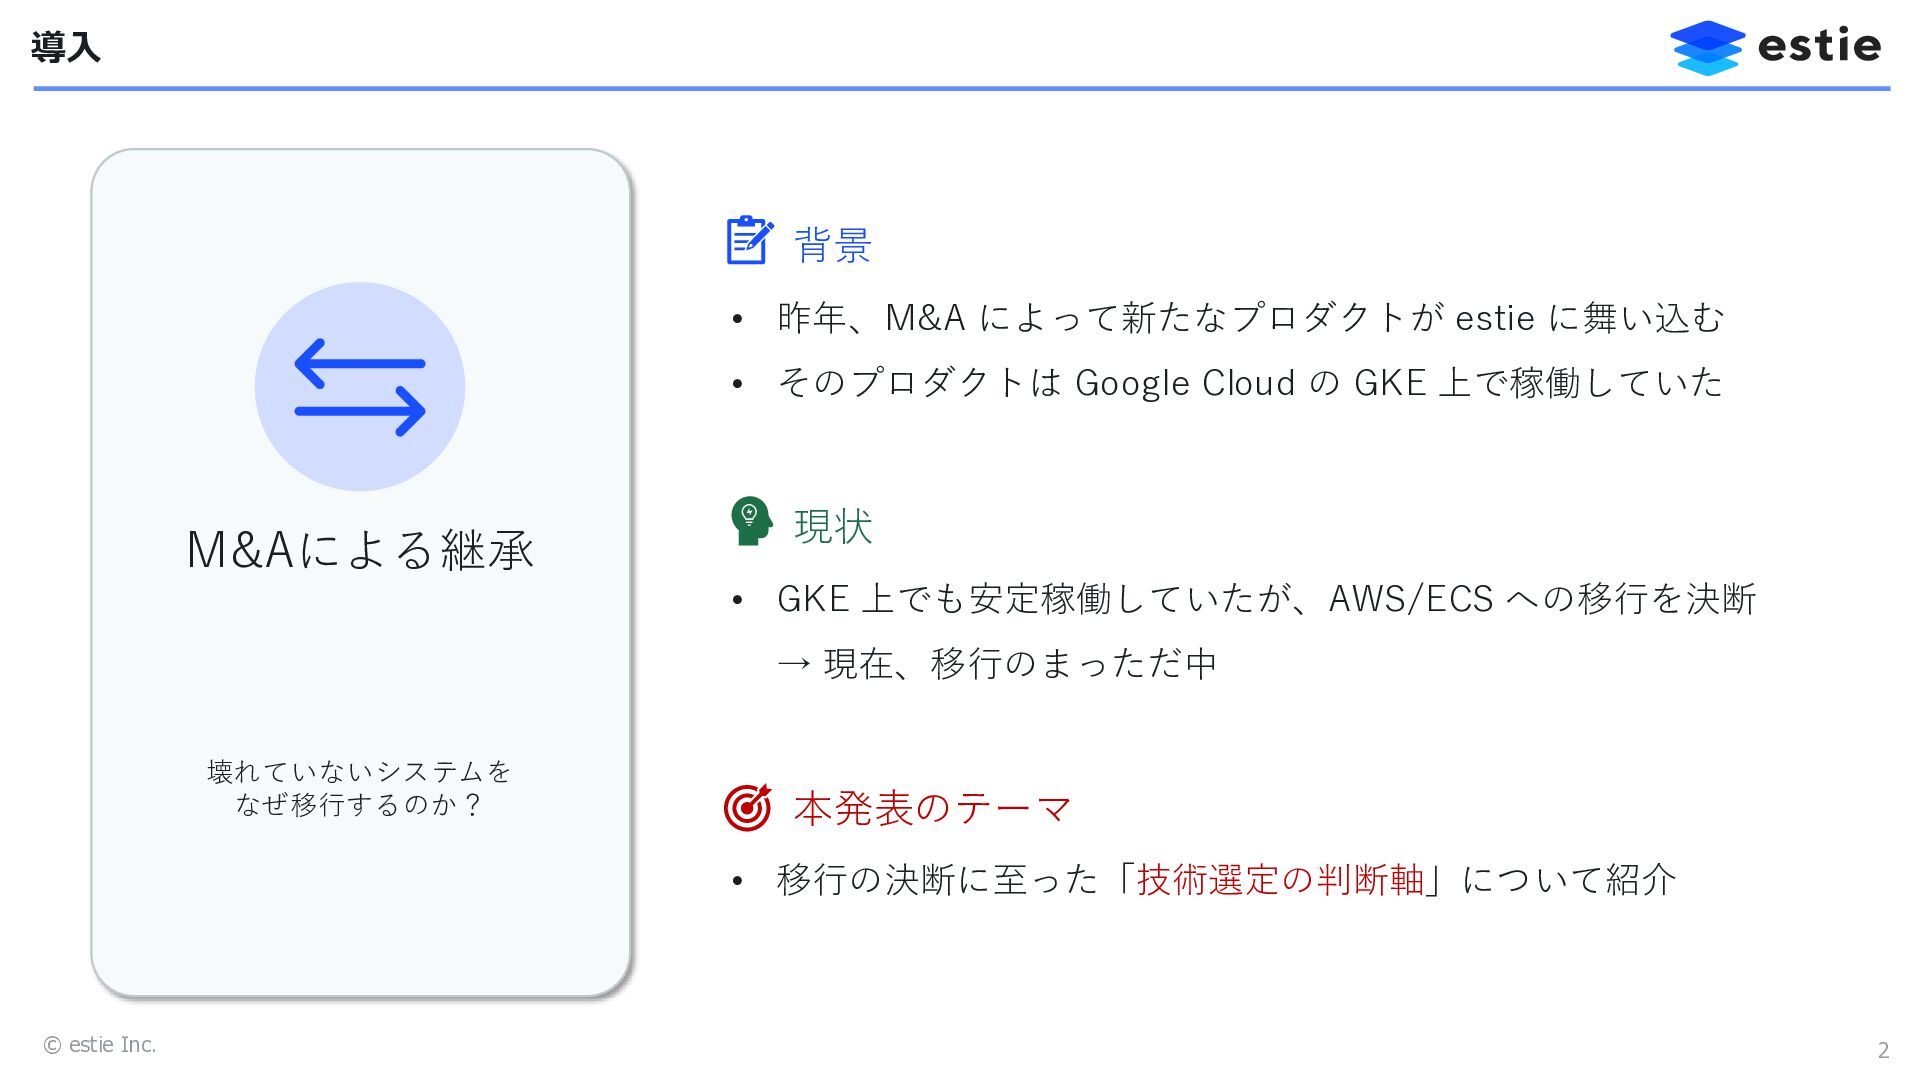Click the bullet about AWS/ECS への移行
This screenshot has height=1080, width=1920.
click(x=1266, y=599)
